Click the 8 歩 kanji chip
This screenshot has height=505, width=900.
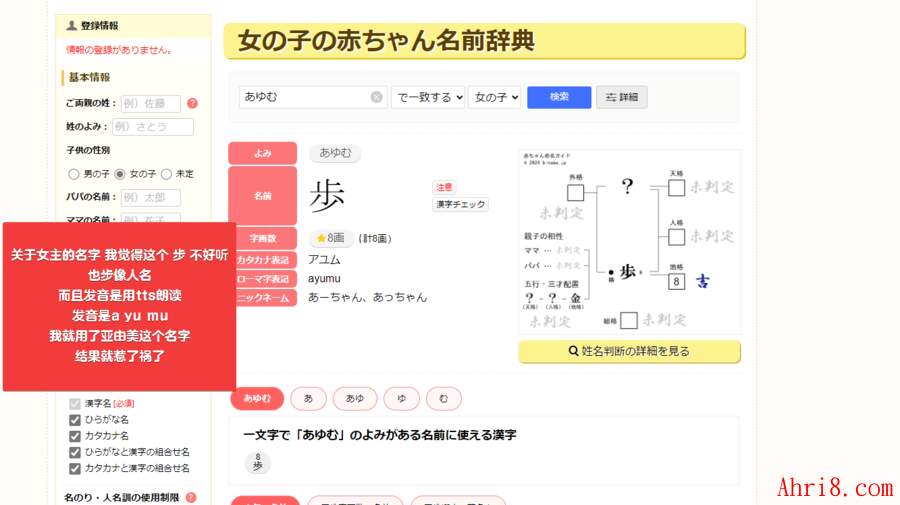pos(257,462)
